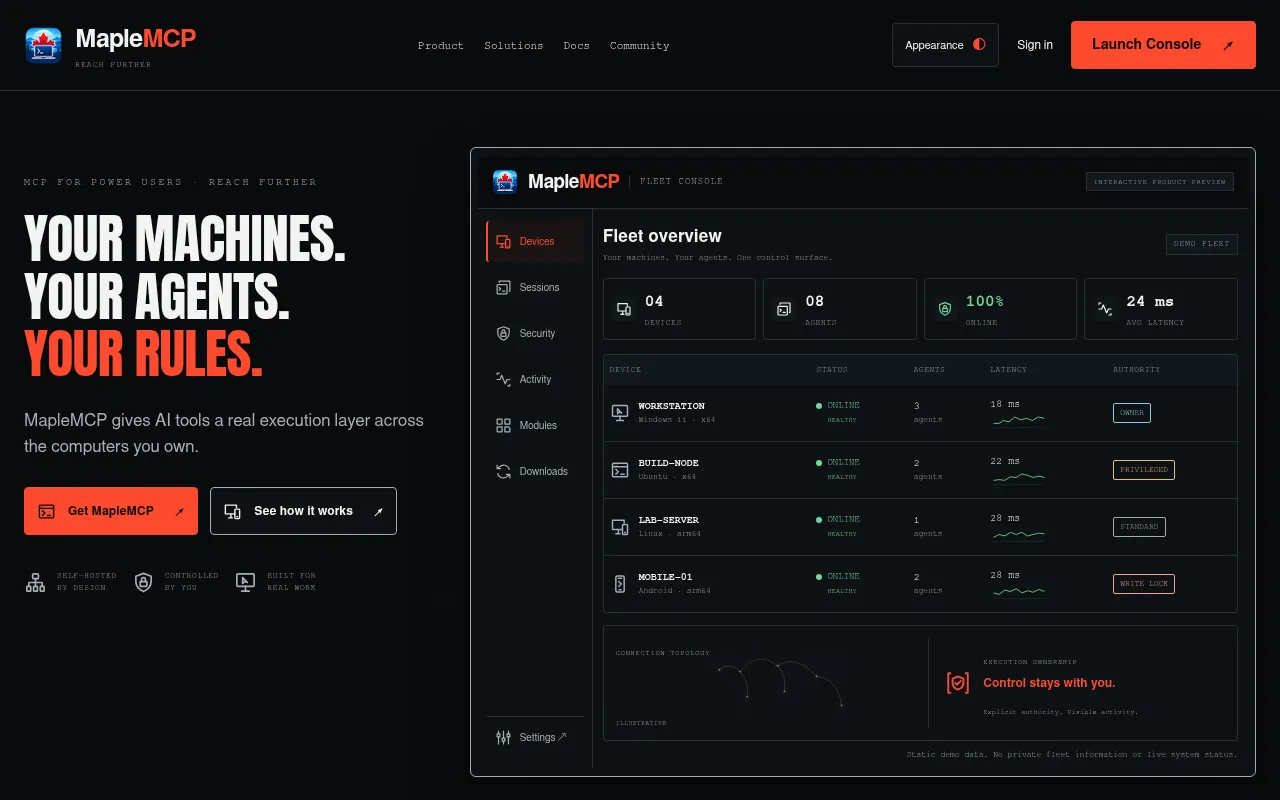Open the Settings sliders icon
Screen dimensions: 1280x800
click(504, 738)
